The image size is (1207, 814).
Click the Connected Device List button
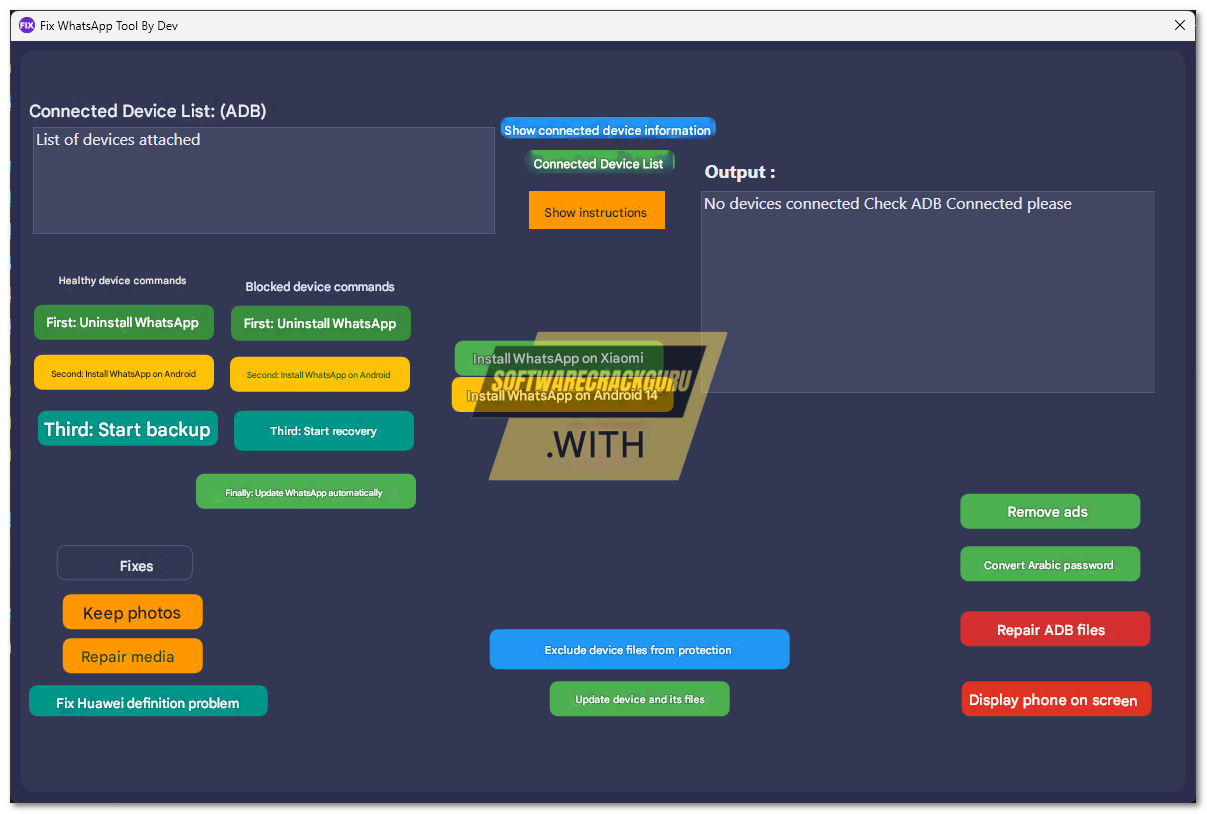pyautogui.click(x=599, y=163)
